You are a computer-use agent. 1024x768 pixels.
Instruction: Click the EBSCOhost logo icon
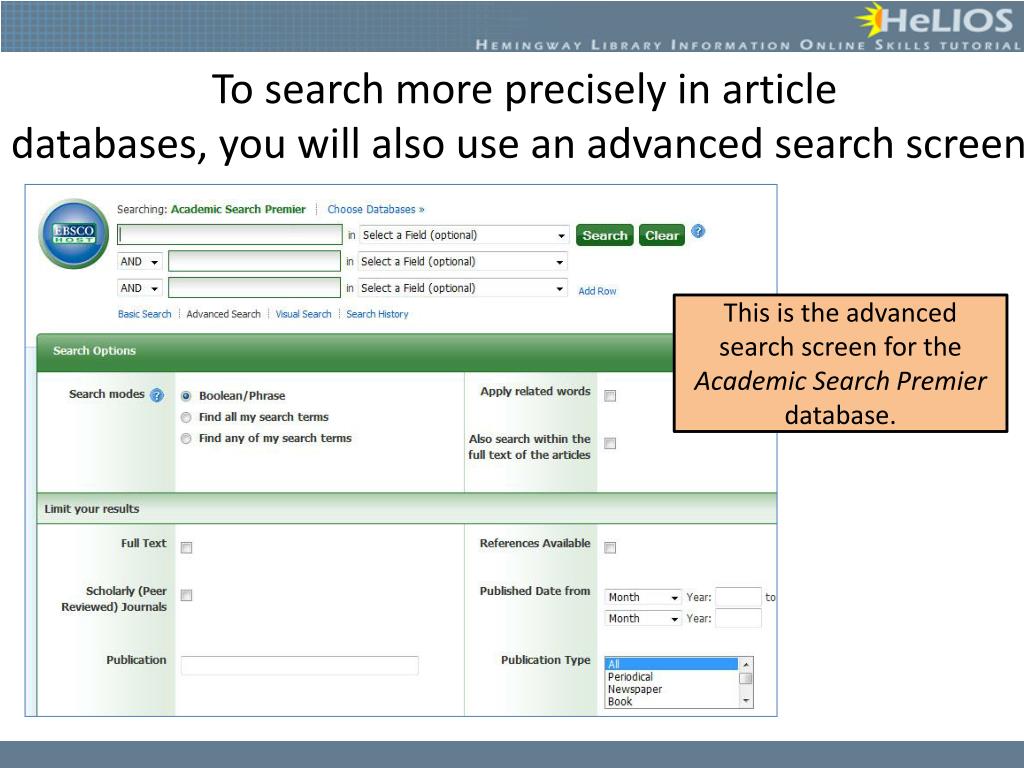pyautogui.click(x=74, y=234)
